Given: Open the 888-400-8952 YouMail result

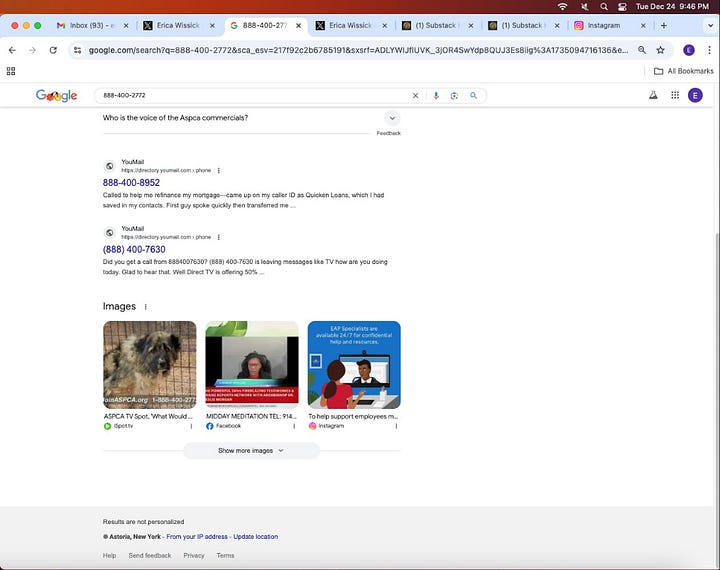Looking at the screenshot, I should pos(131,183).
